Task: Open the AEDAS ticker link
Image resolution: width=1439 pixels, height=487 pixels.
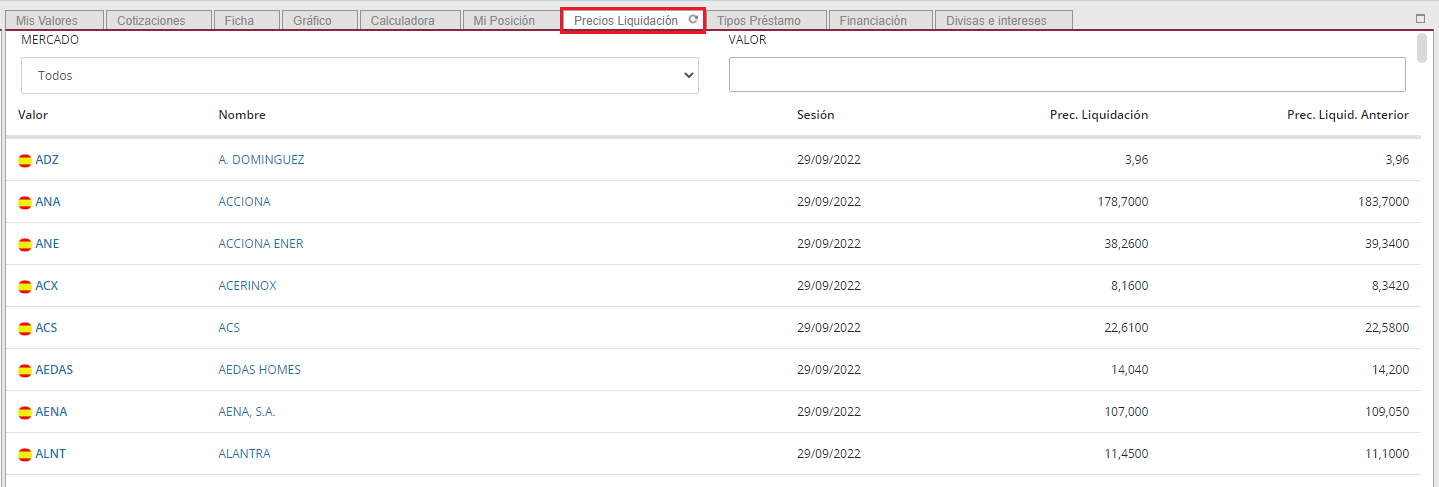Action: 54,370
